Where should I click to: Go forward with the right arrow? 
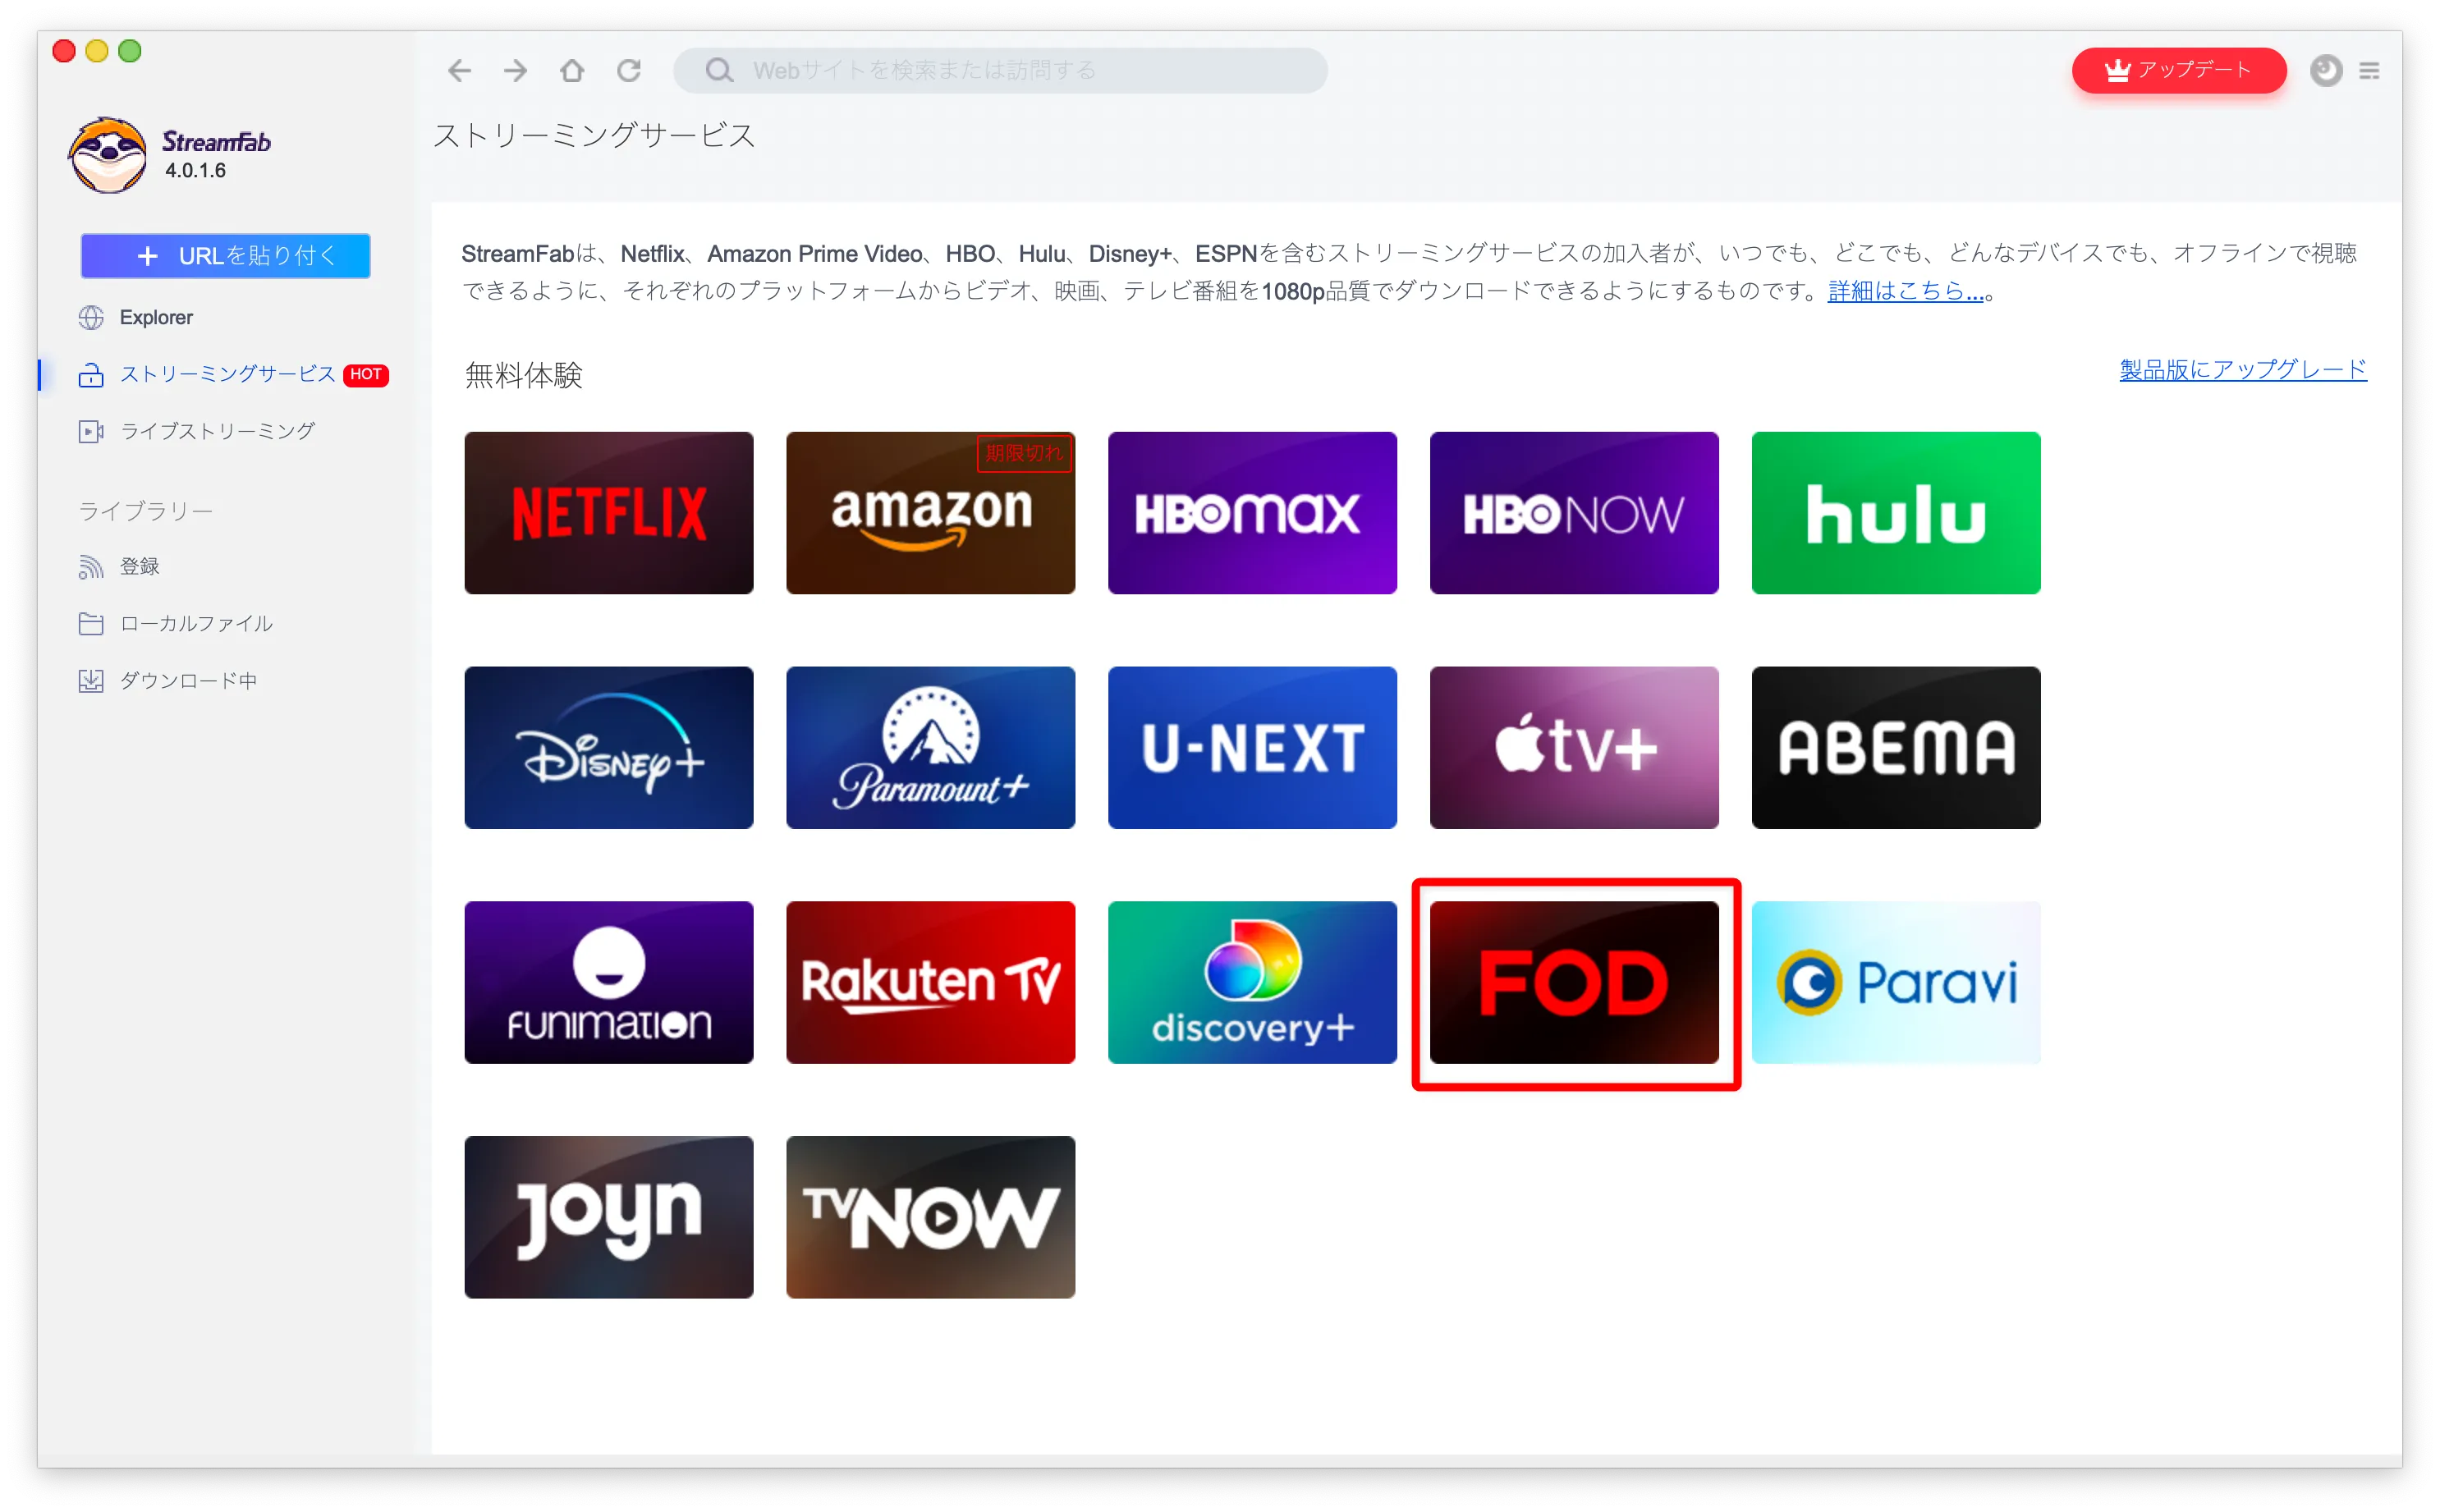pos(515,70)
